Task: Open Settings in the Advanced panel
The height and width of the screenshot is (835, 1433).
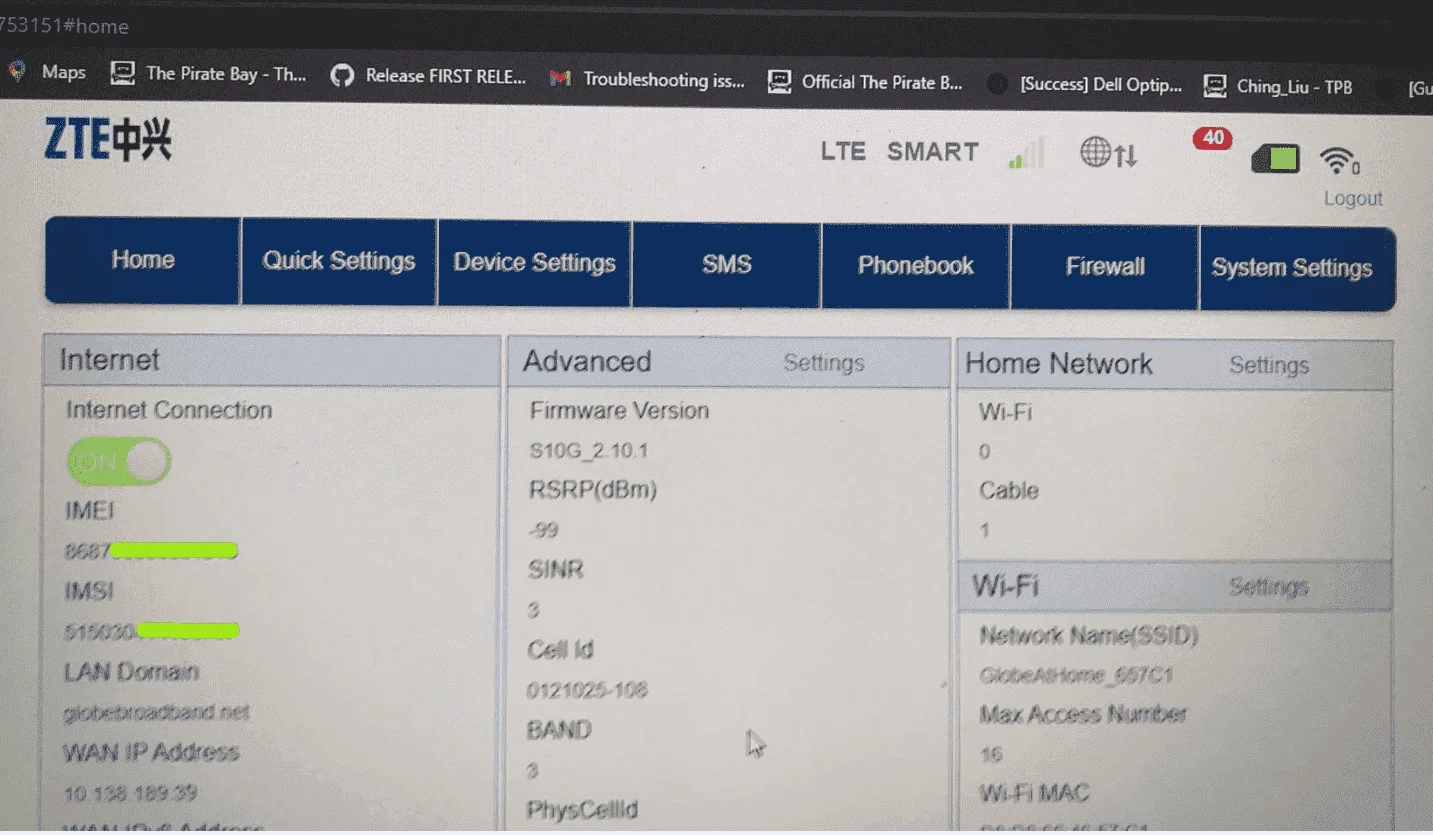Action: click(x=824, y=363)
